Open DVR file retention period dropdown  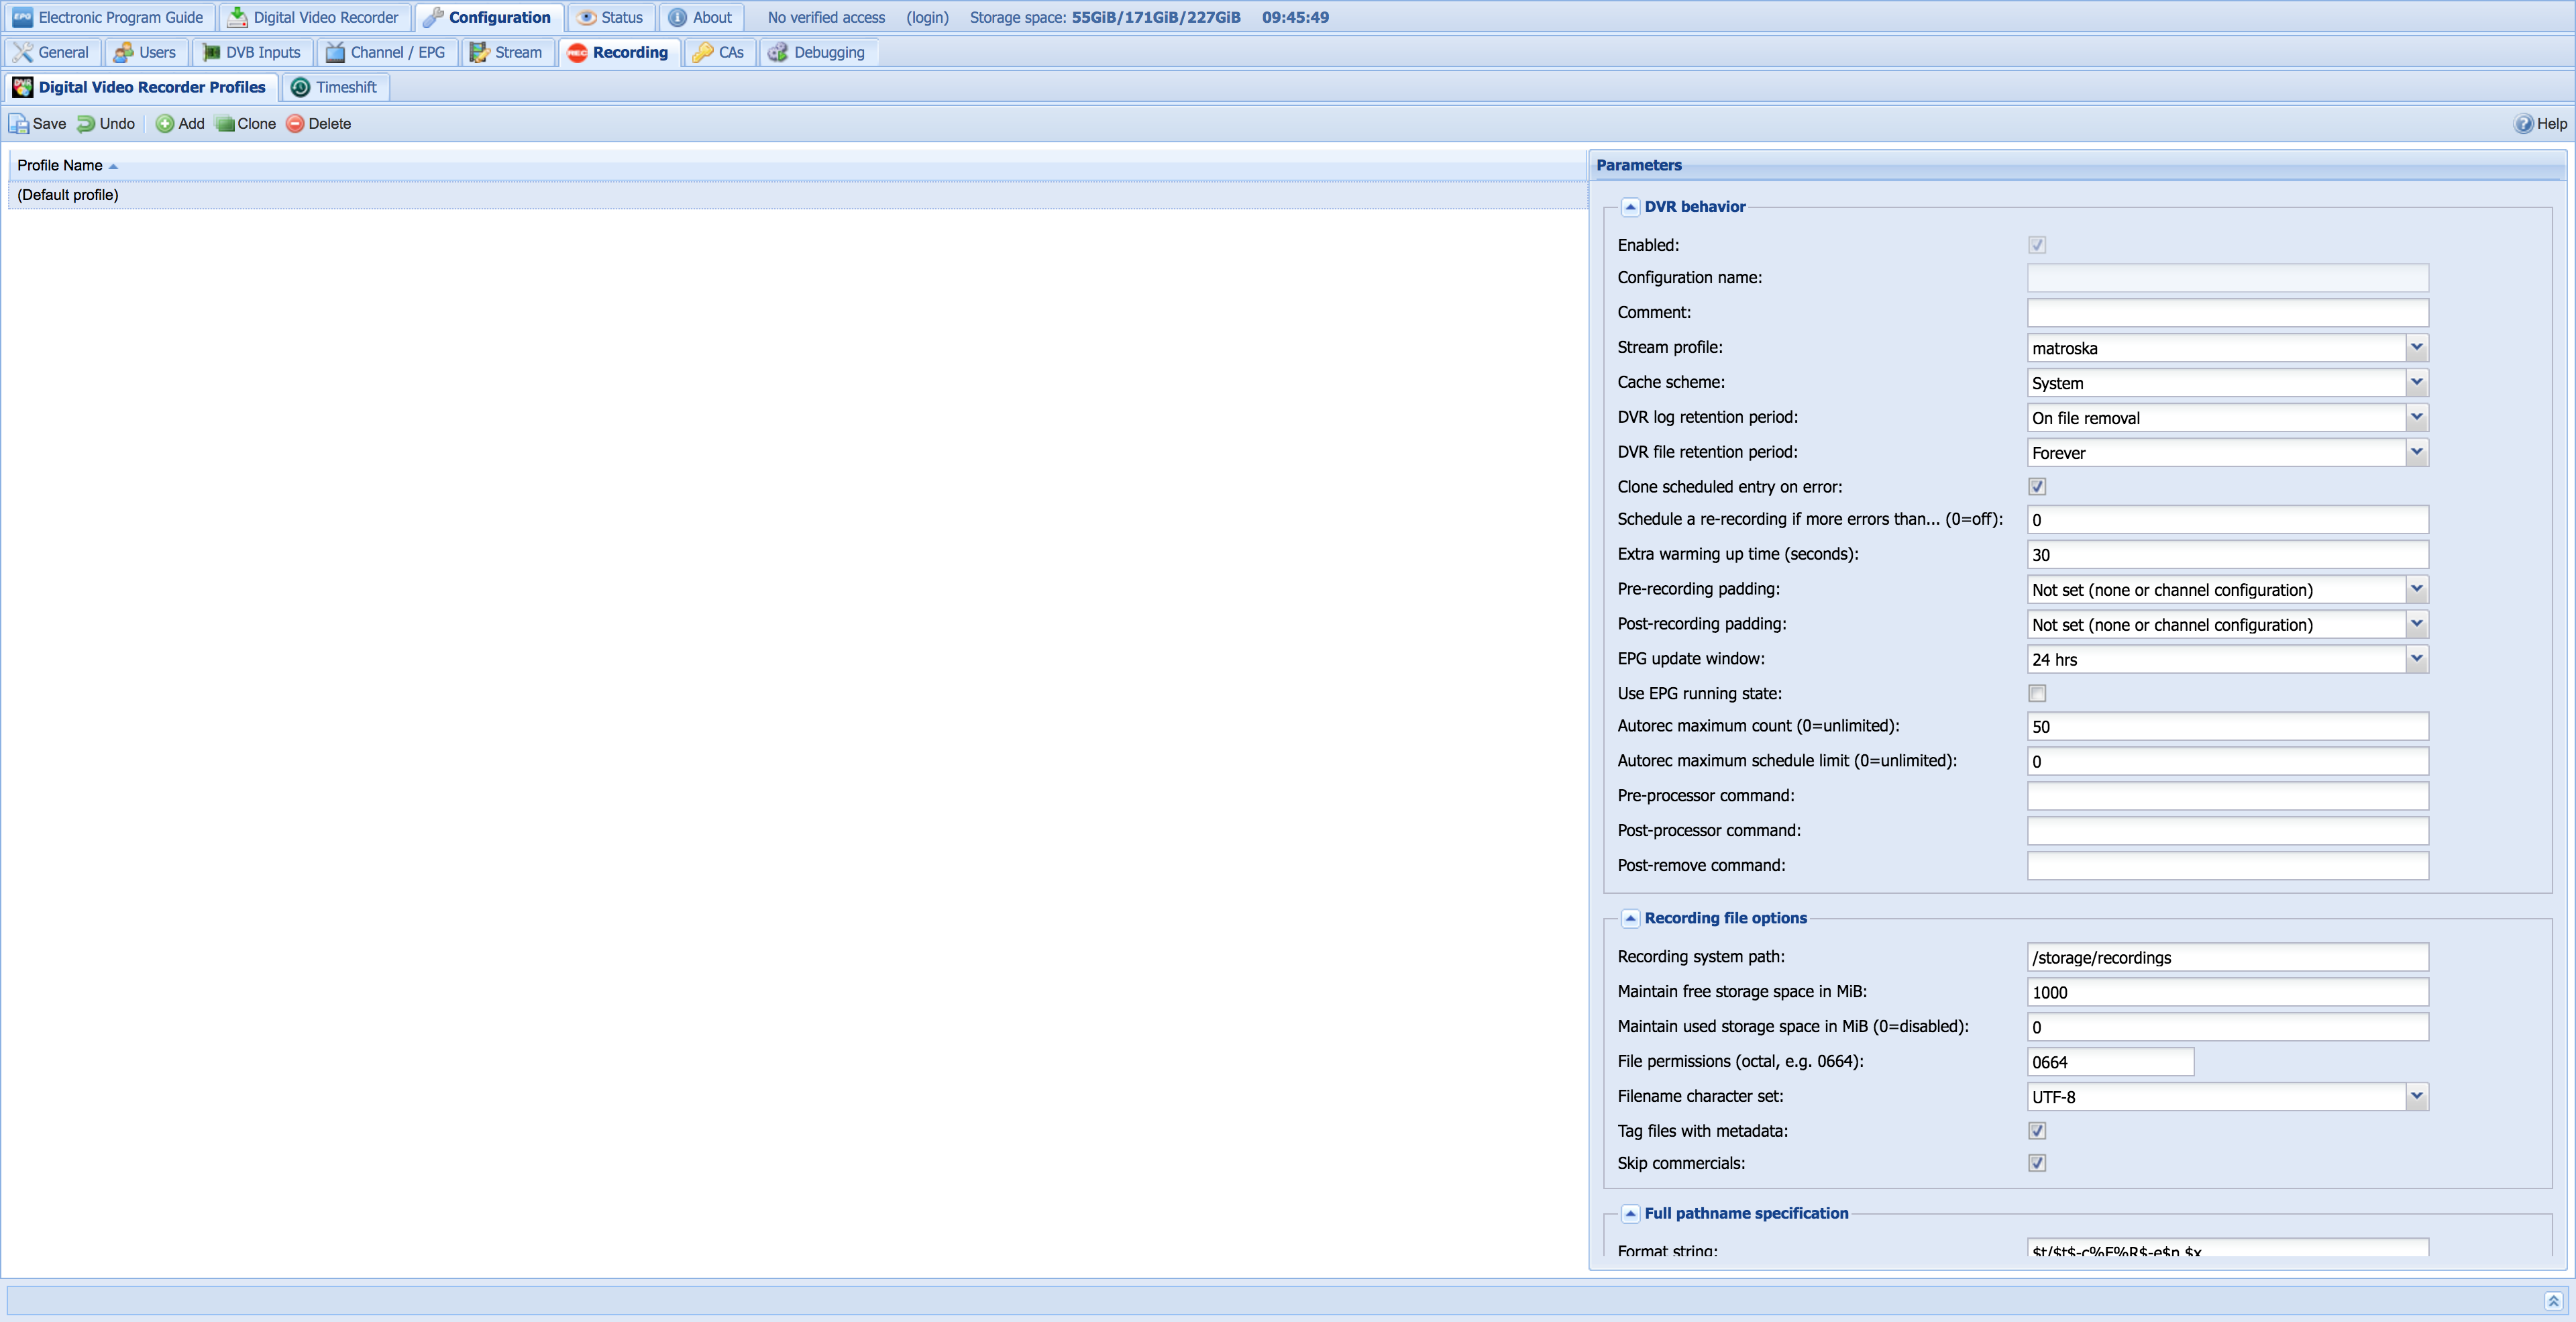pos(2416,453)
